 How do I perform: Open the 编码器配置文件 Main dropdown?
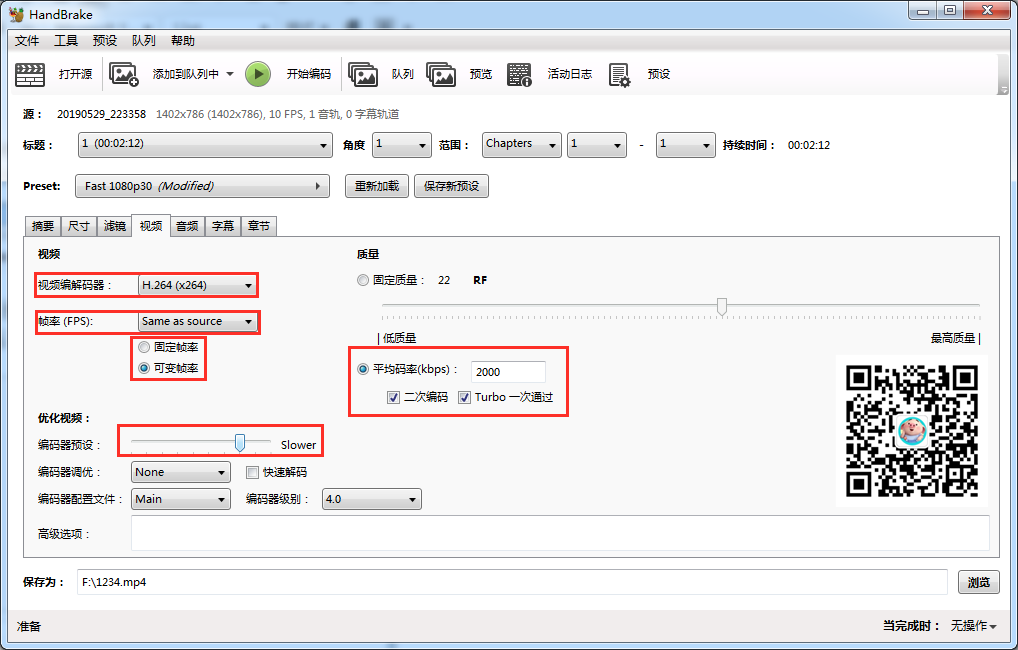(x=180, y=499)
